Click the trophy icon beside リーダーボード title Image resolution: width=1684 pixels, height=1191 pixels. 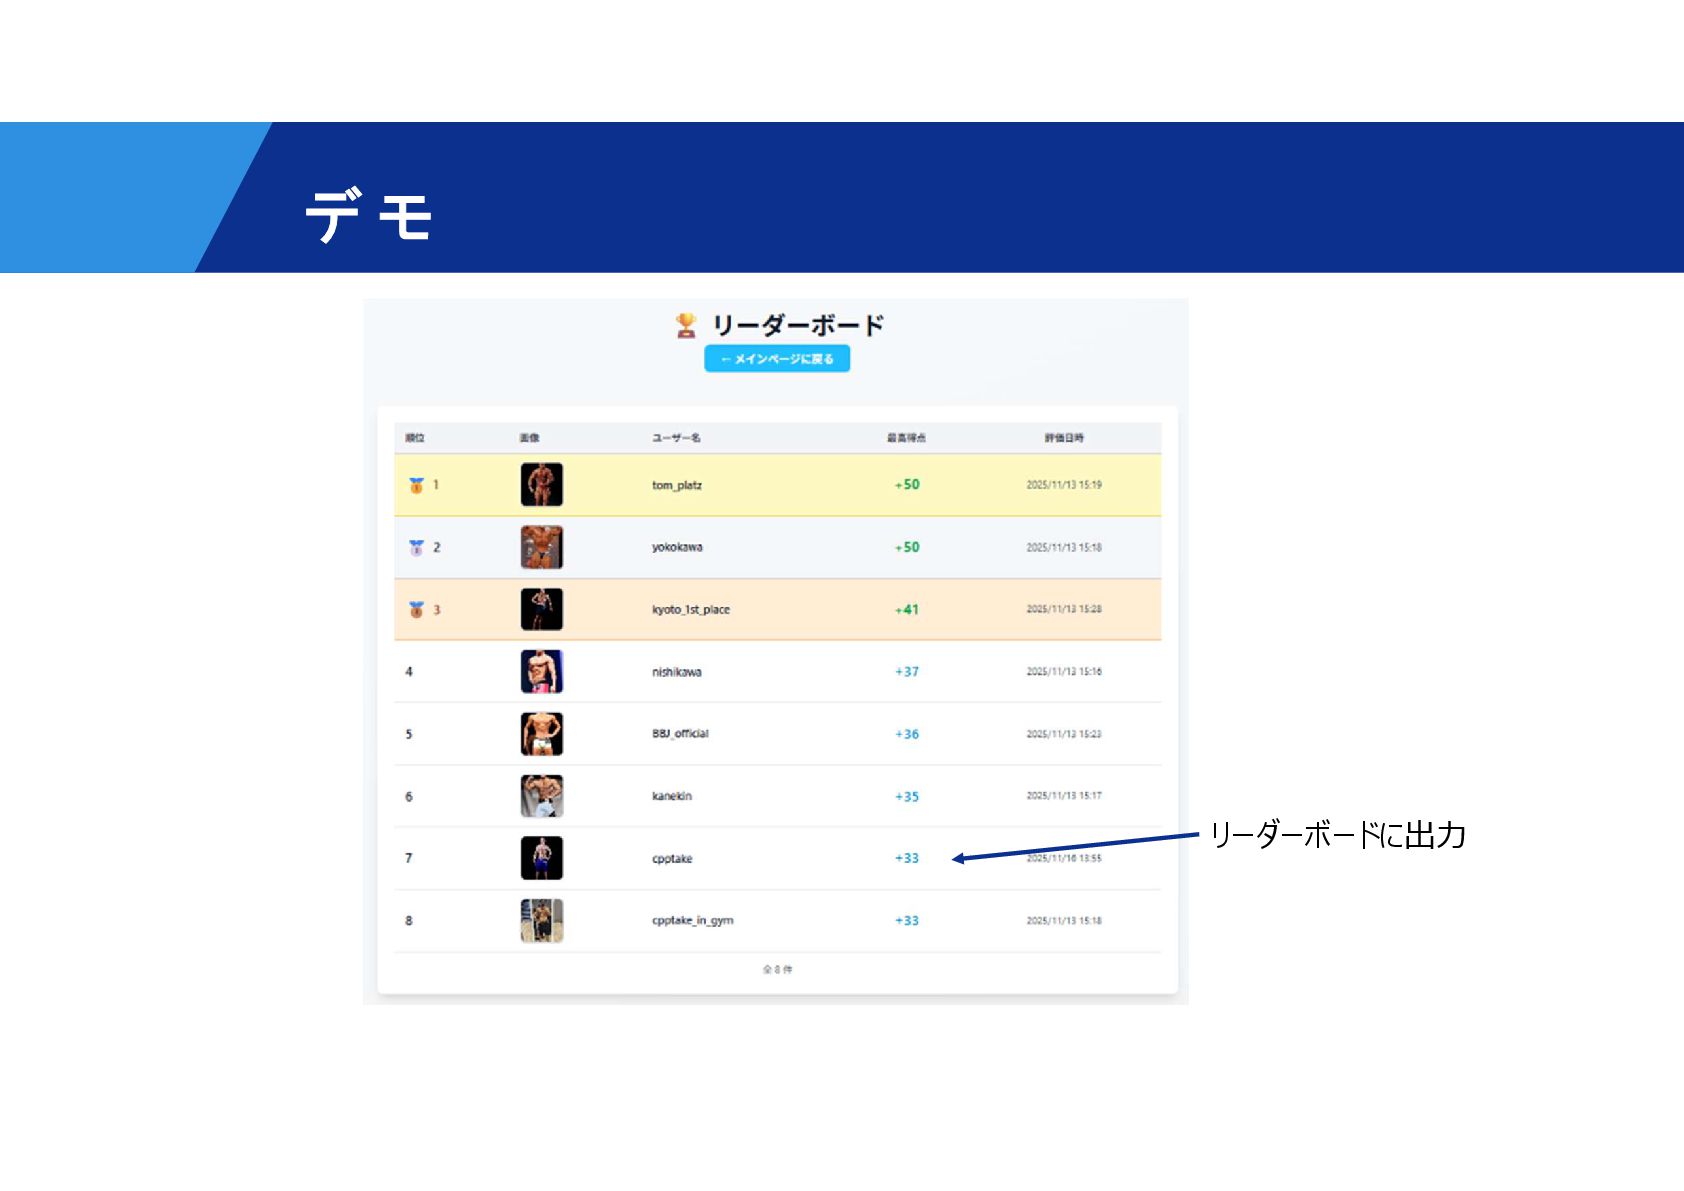[686, 326]
